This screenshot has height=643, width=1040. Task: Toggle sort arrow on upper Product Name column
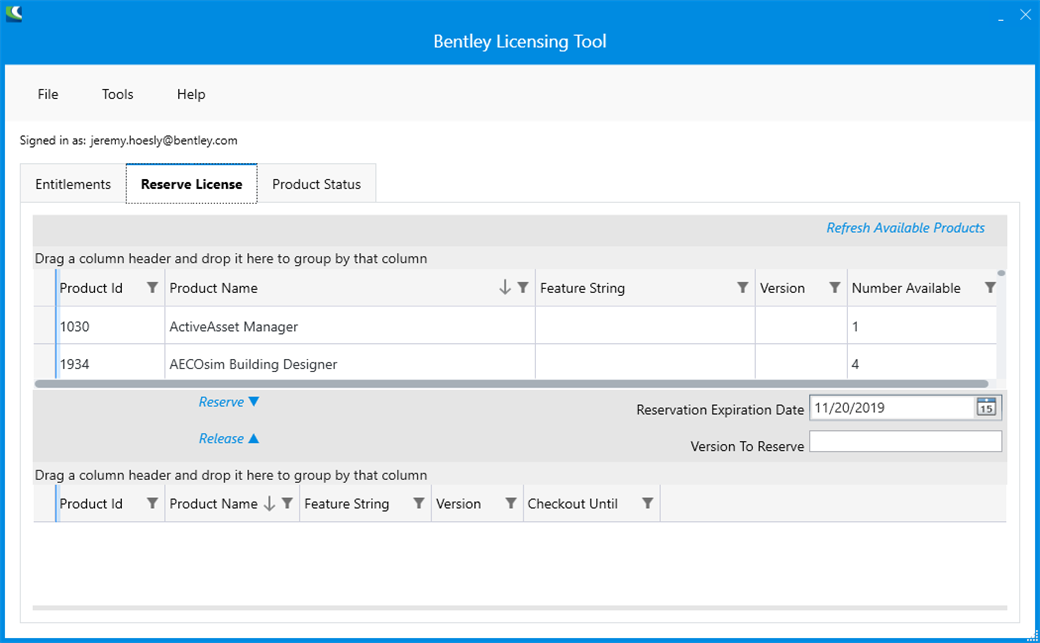505,288
